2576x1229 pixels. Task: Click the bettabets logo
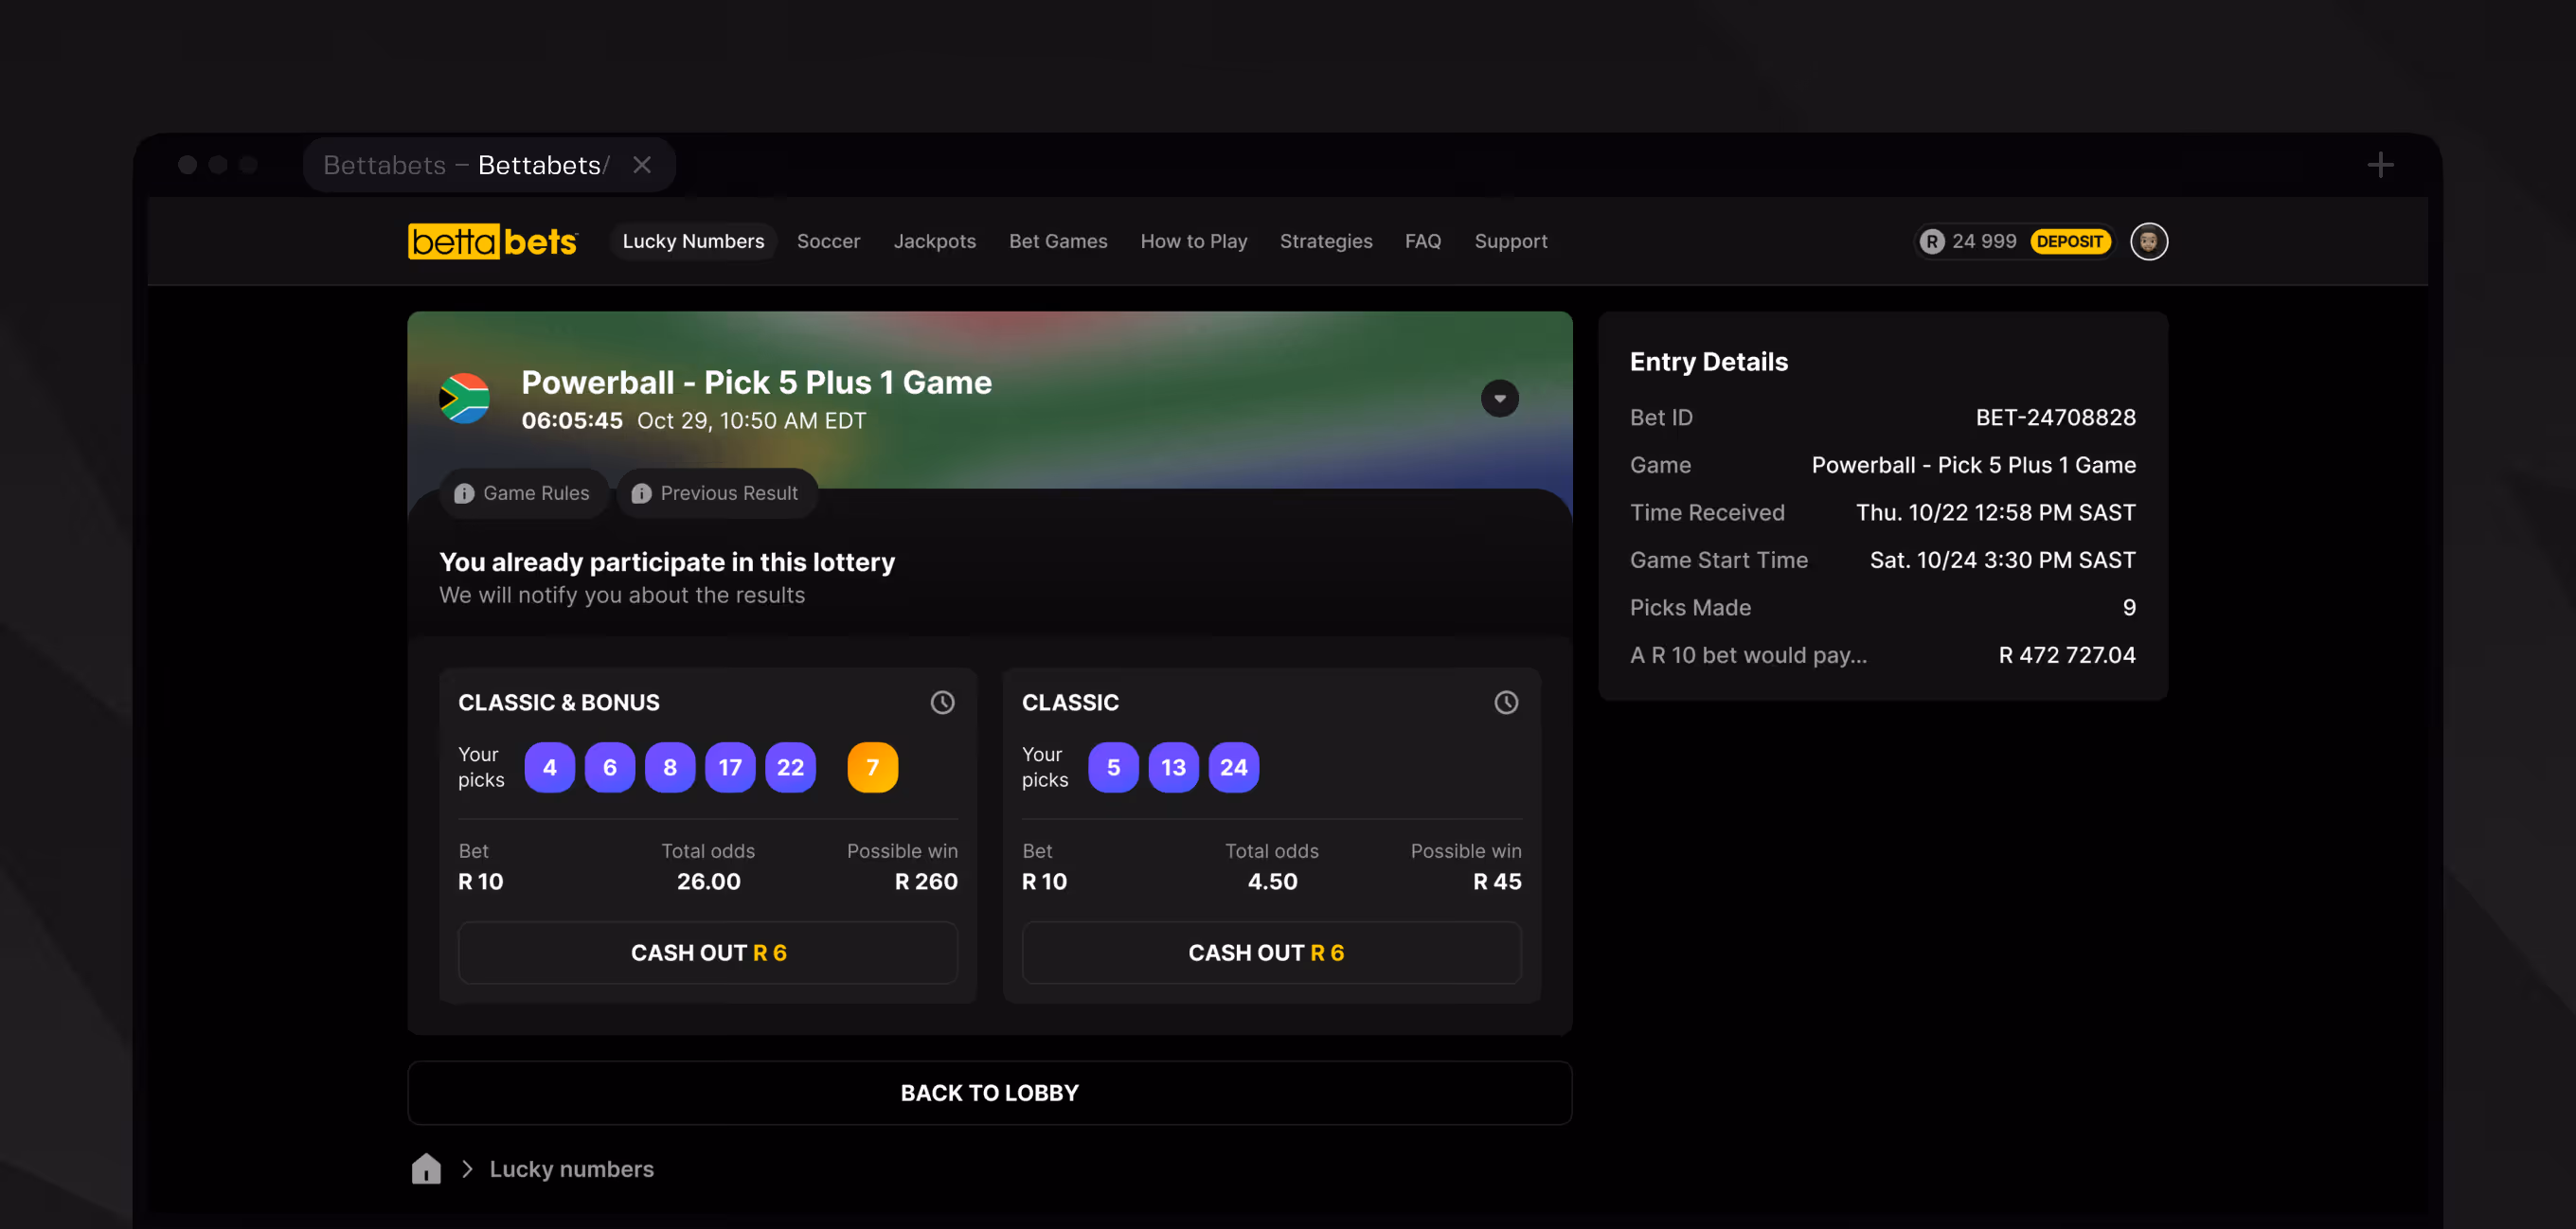492,241
